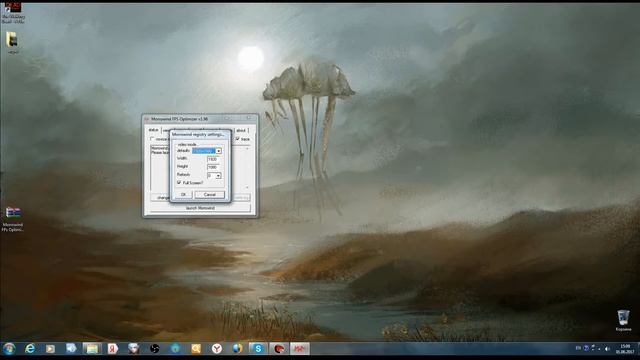
Task: Open the anime character portrait taskbar icon
Action: point(133,349)
